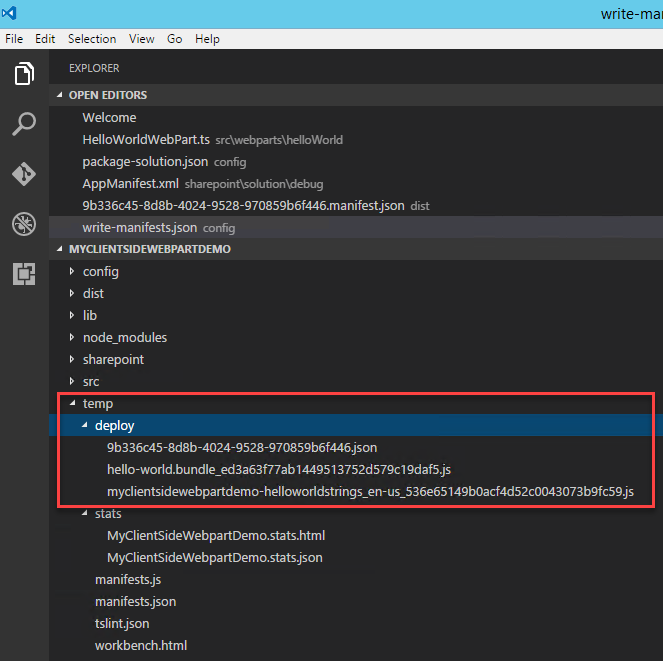Image resolution: width=663 pixels, height=661 pixels.
Task: Collapse the deploy folder
Action: [x=85, y=425]
